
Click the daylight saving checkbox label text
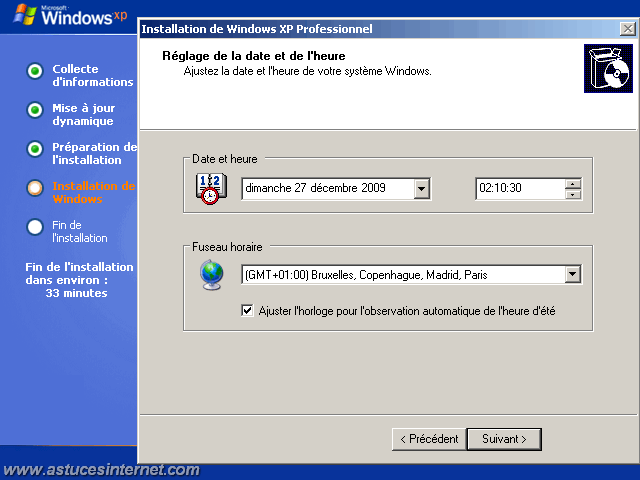407,311
